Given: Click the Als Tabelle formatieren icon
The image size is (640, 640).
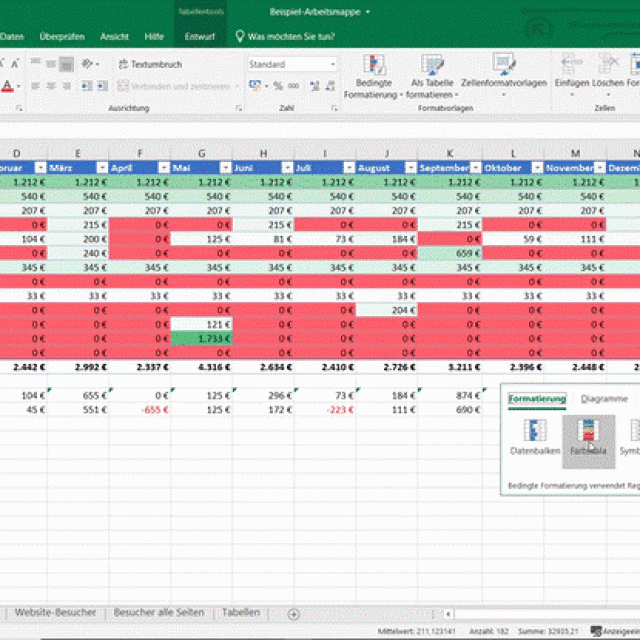Looking at the screenshot, I should point(432,65).
